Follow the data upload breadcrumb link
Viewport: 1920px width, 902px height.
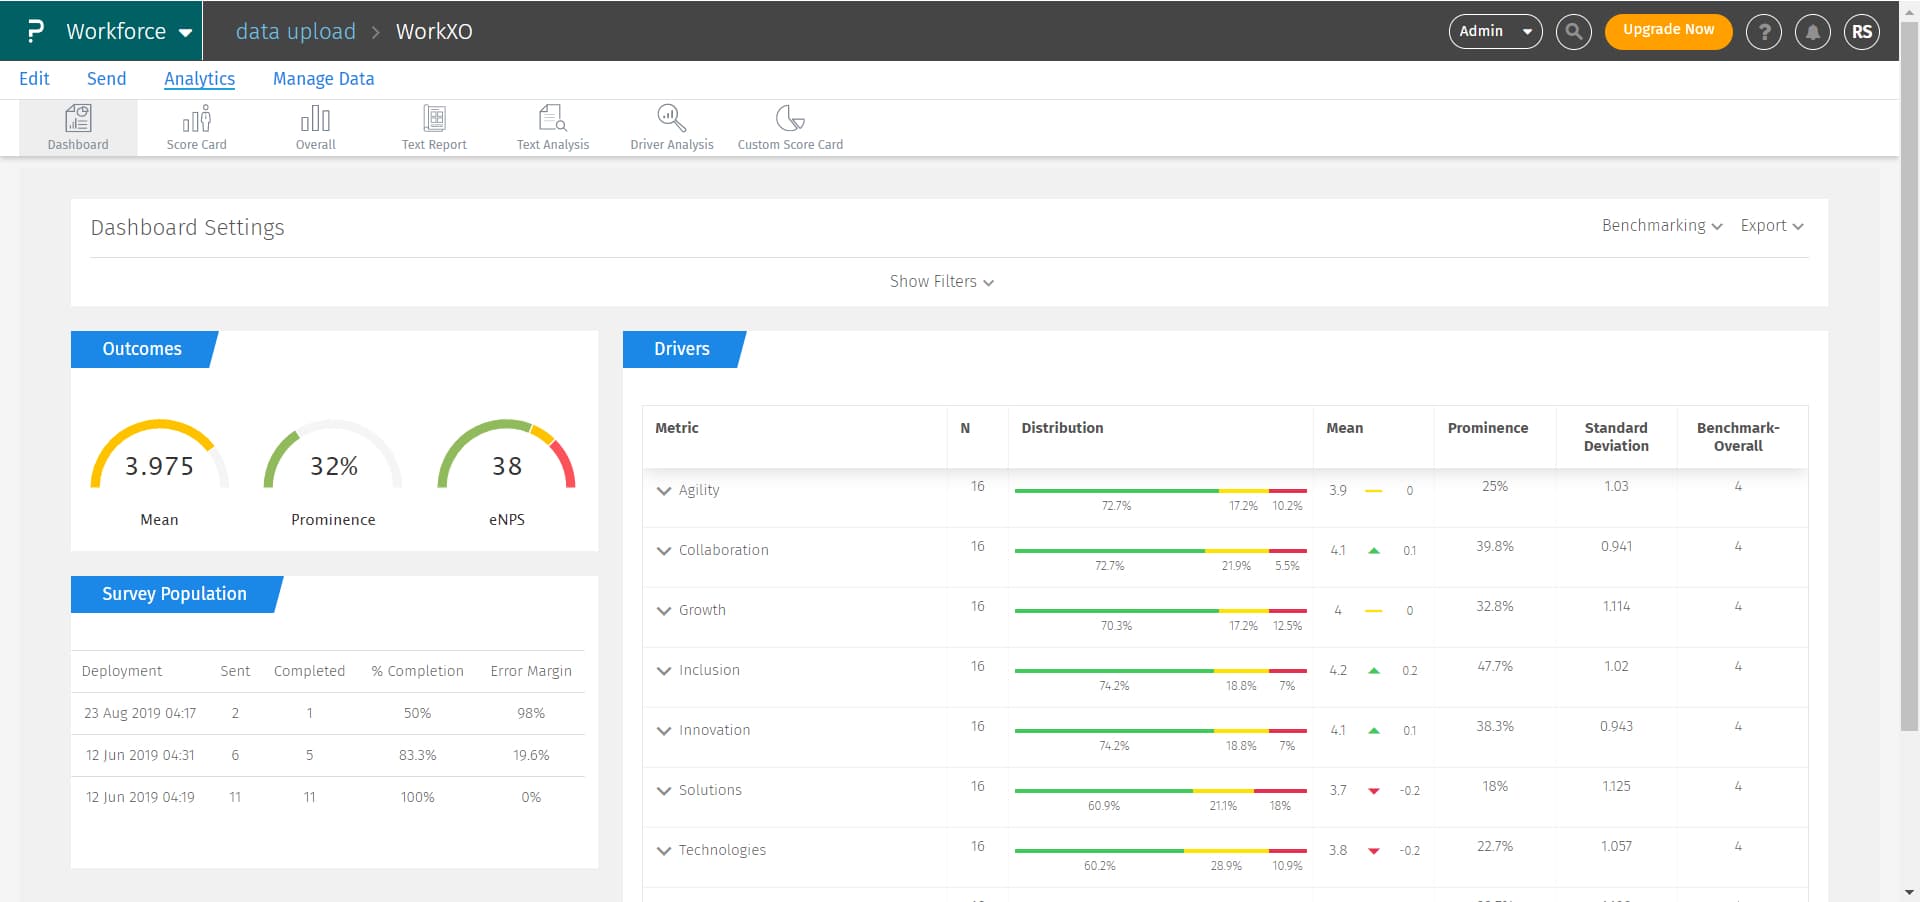295,31
